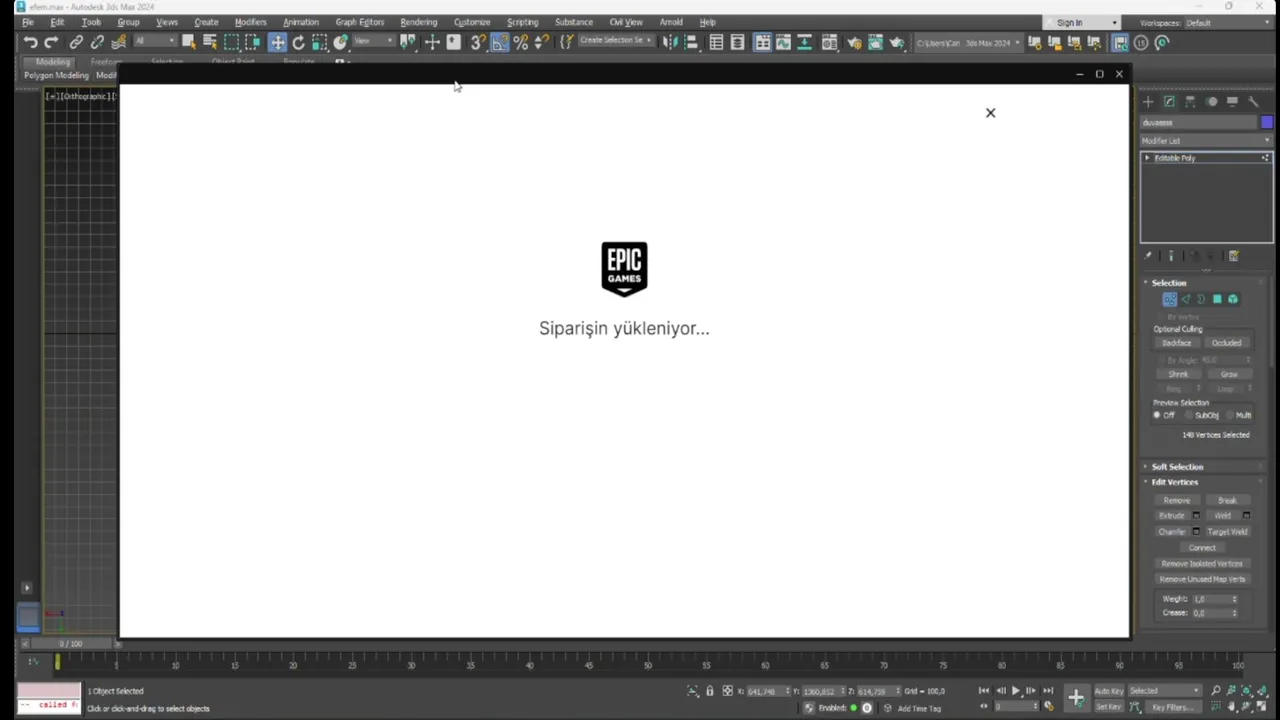
Task: Select the Off preview selection radio
Action: (x=1157, y=415)
